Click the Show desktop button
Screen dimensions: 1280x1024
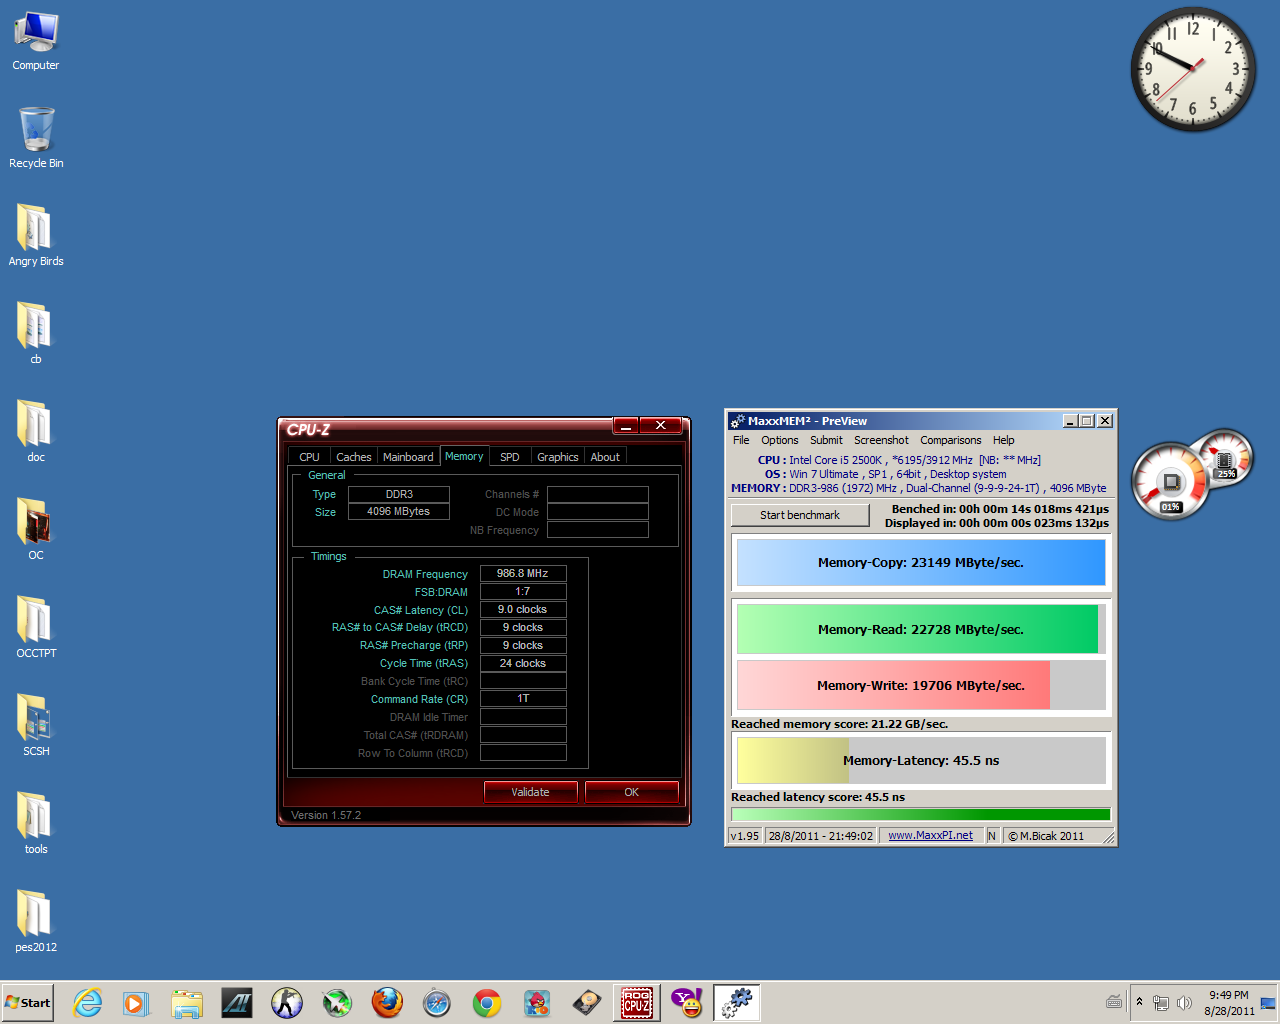(x=1268, y=1003)
